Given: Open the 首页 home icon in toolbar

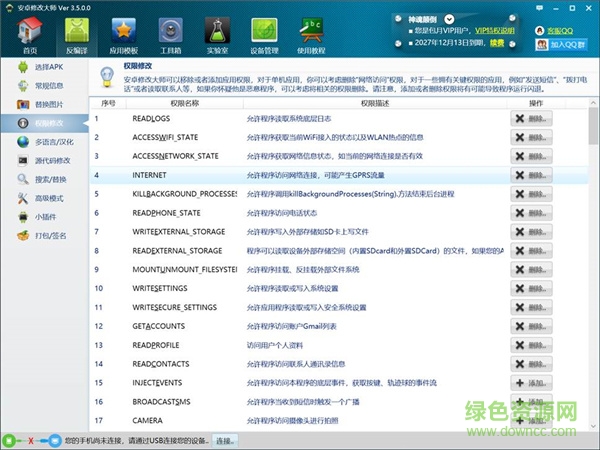Looking at the screenshot, I should [30, 34].
